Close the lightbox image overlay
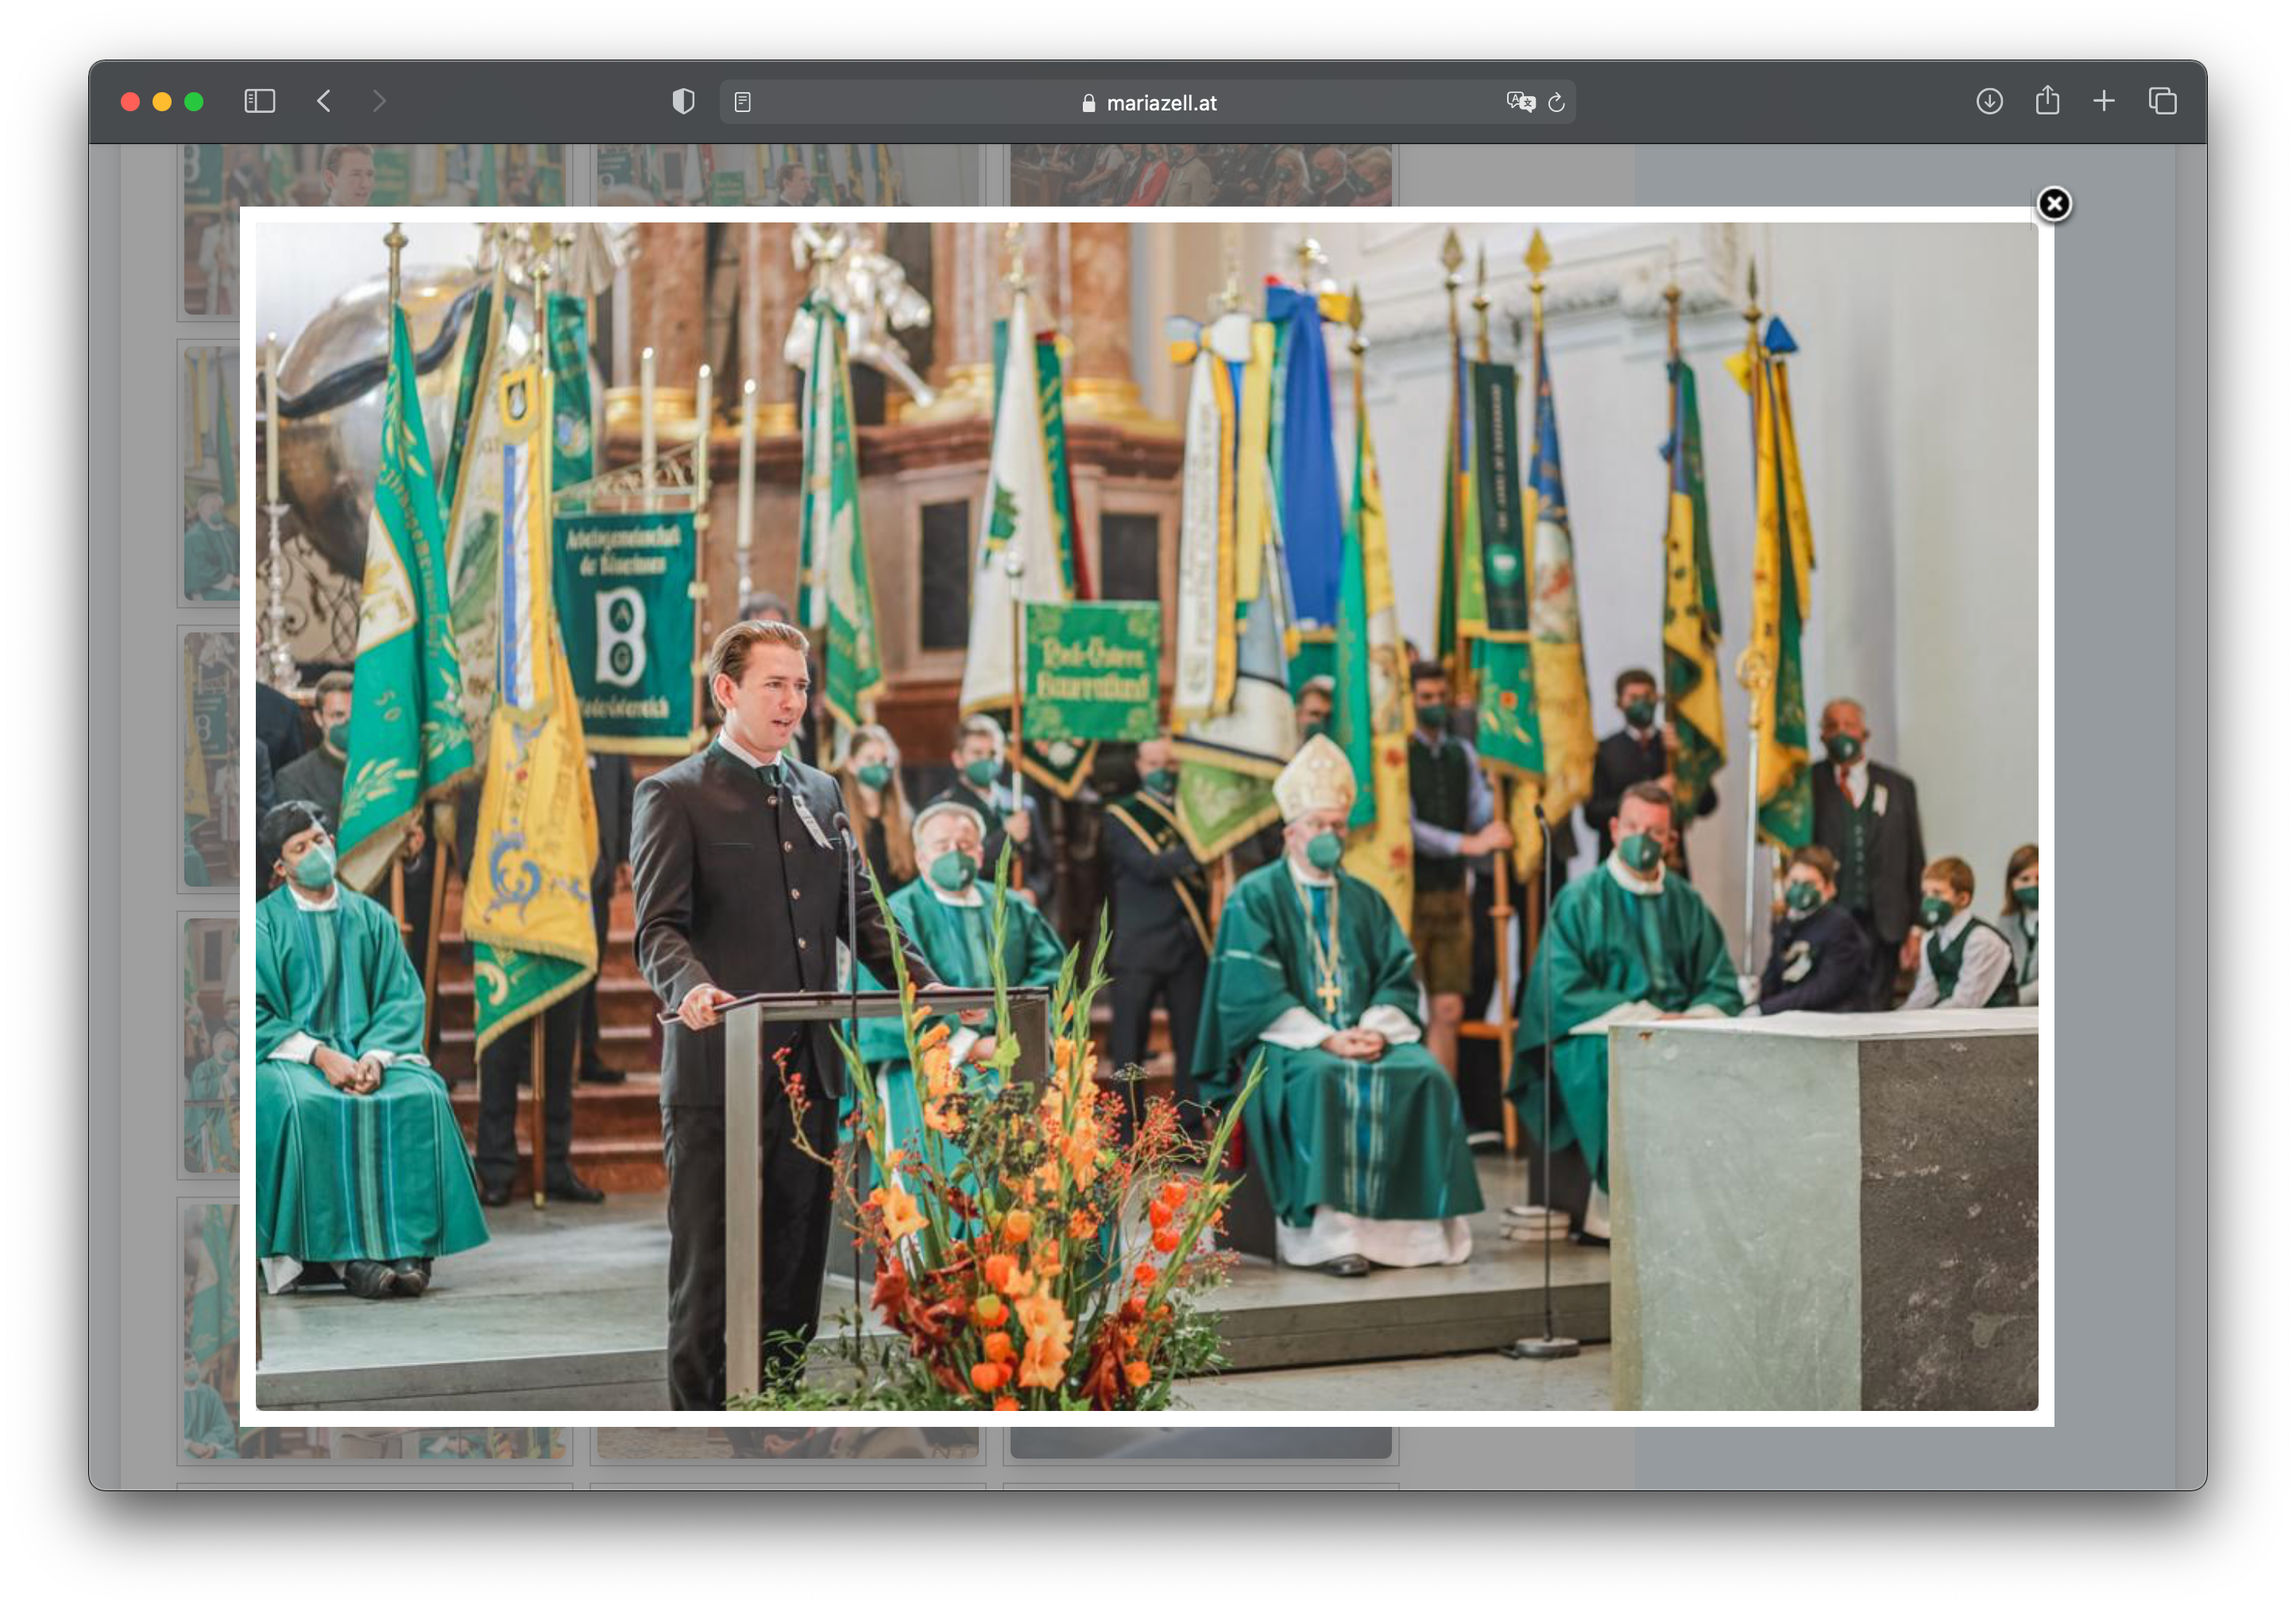The height and width of the screenshot is (1608, 2296). click(2053, 204)
